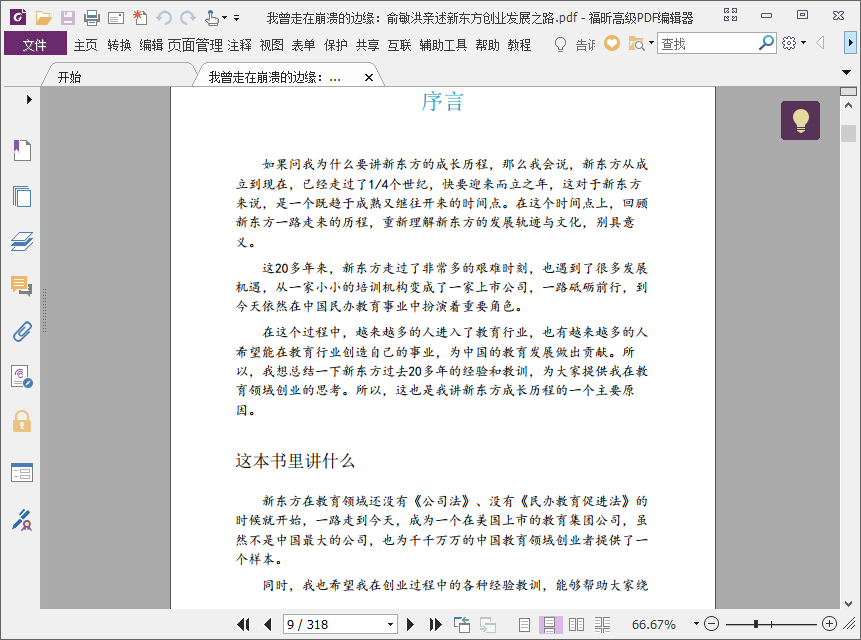This screenshot has height=640, width=861.
Task: Run search with magnifier icon
Action: coord(766,43)
